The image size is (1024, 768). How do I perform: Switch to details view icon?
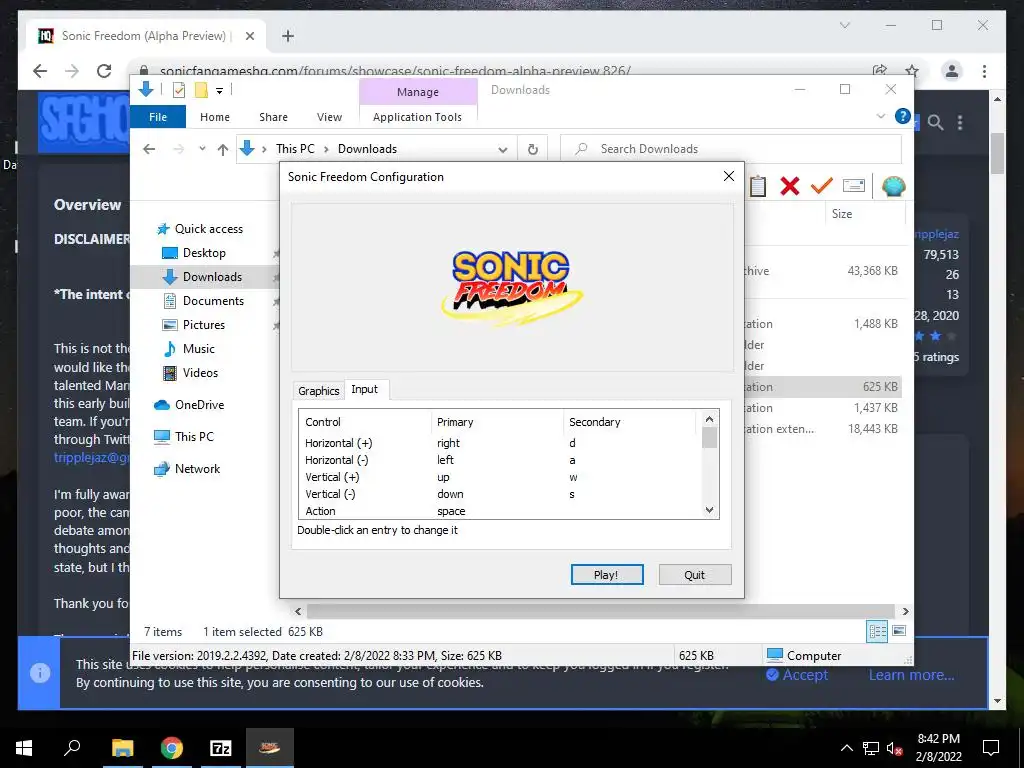(x=877, y=631)
